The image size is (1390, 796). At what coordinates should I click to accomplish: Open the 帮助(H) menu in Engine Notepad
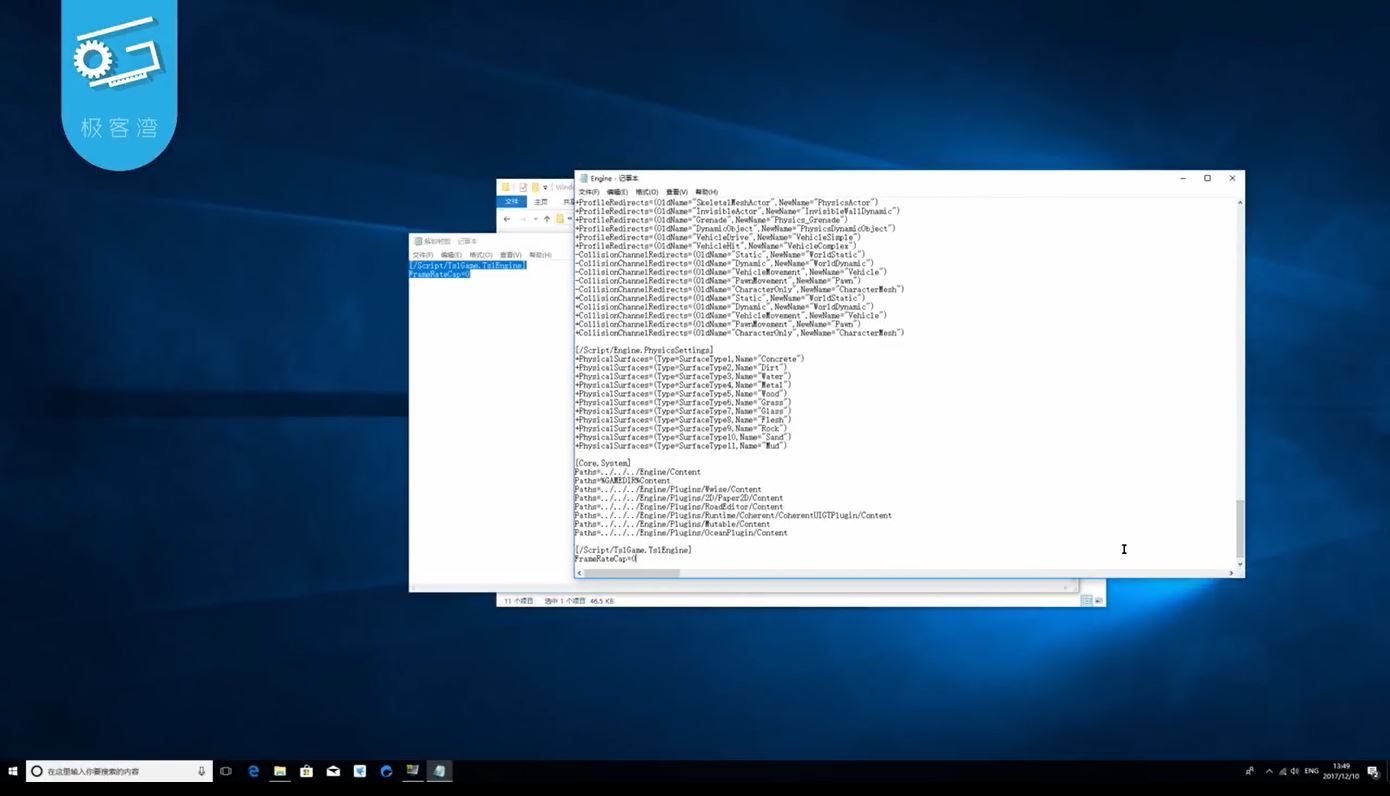pos(706,192)
